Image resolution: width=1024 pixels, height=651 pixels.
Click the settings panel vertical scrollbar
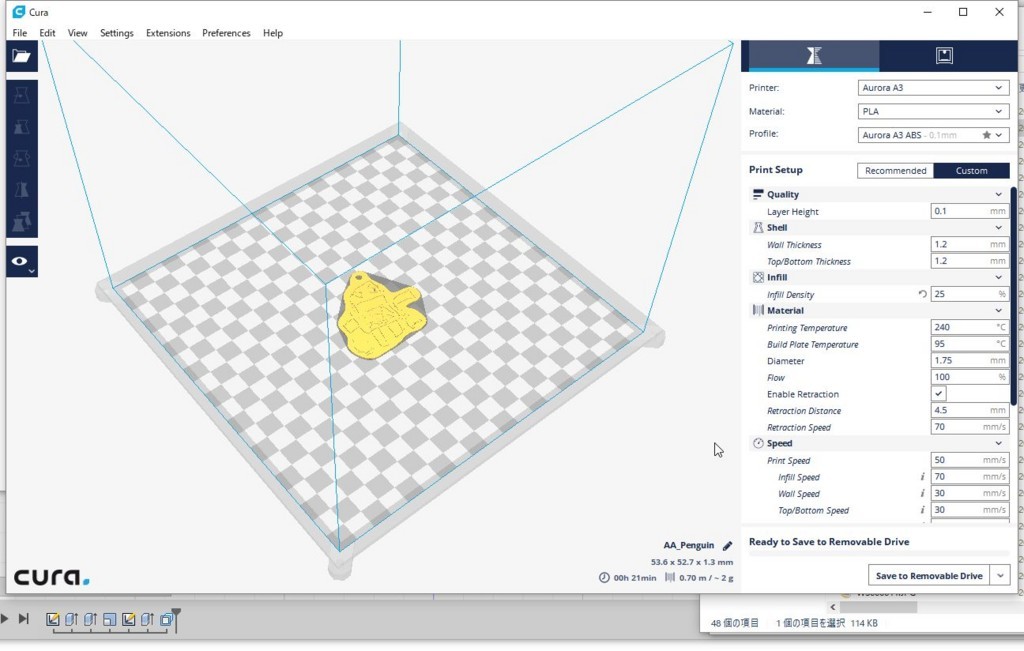coord(1014,296)
